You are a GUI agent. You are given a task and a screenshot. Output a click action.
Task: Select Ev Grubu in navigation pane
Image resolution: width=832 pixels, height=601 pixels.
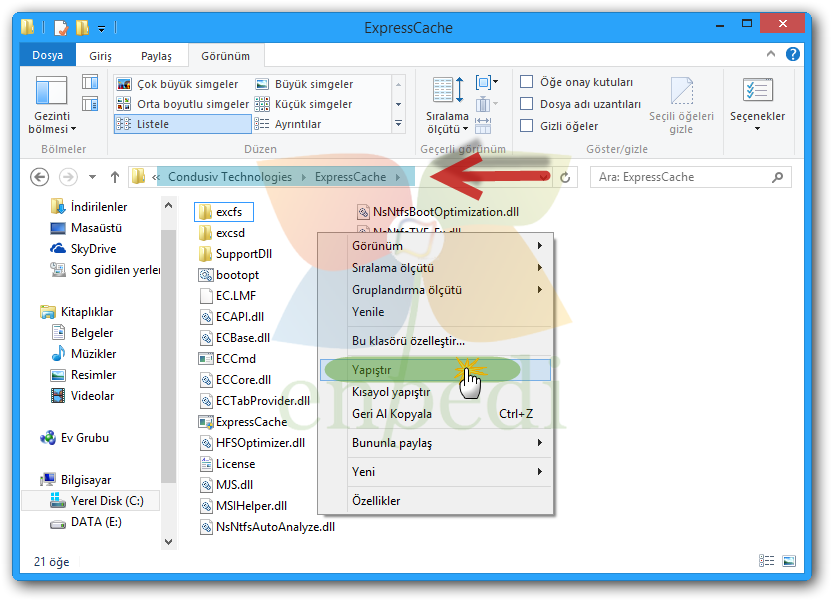[75, 438]
